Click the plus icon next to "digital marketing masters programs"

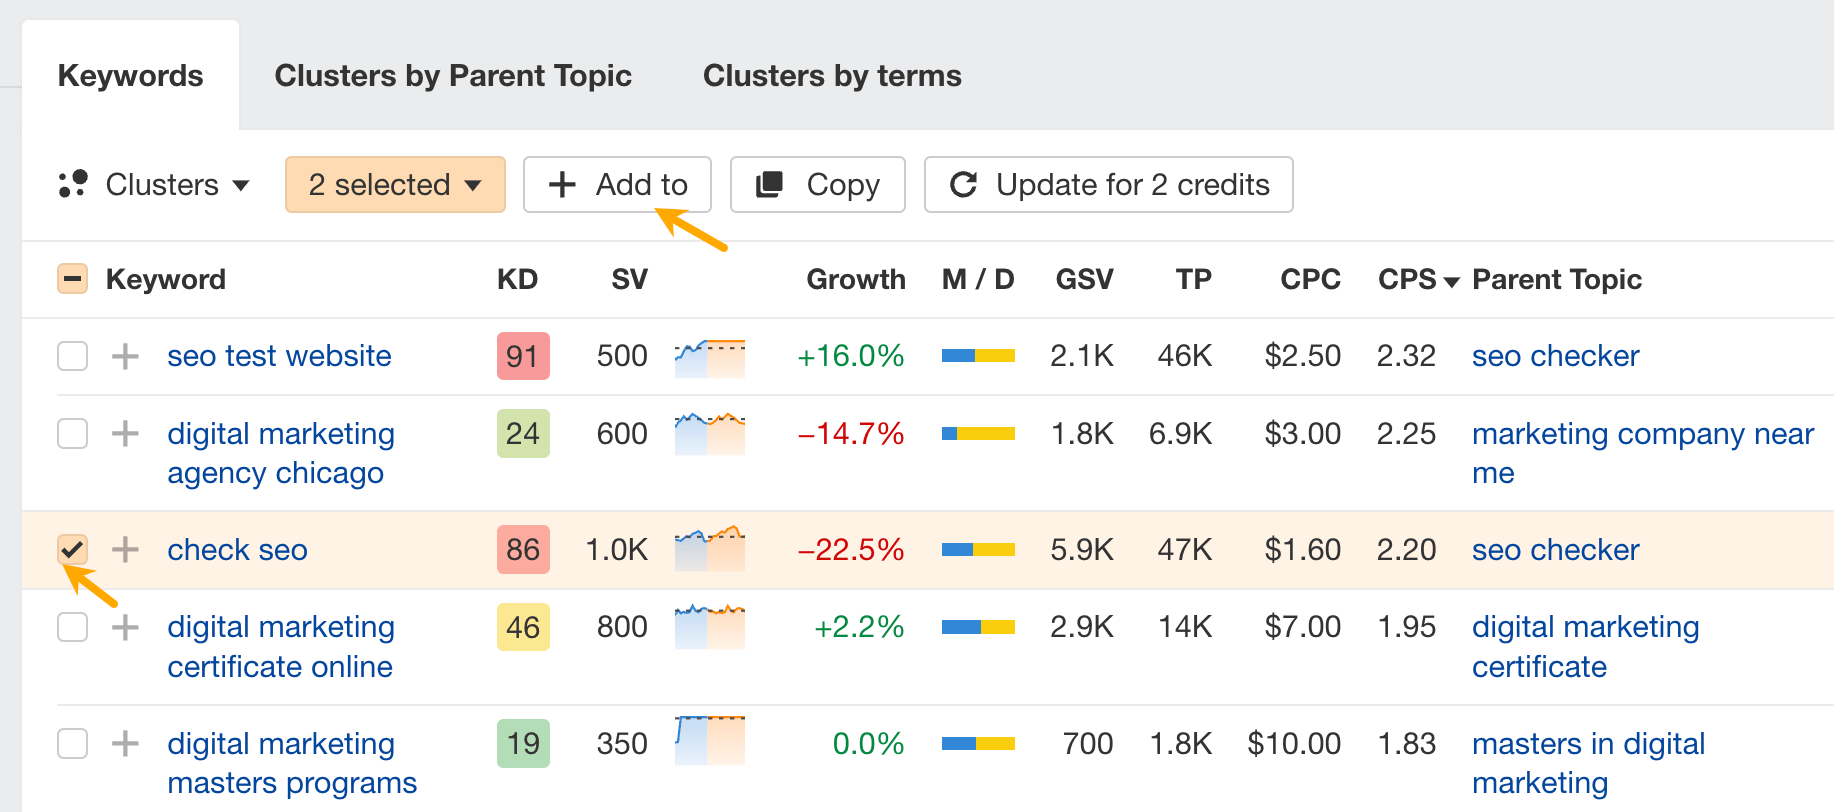pyautogui.click(x=124, y=743)
